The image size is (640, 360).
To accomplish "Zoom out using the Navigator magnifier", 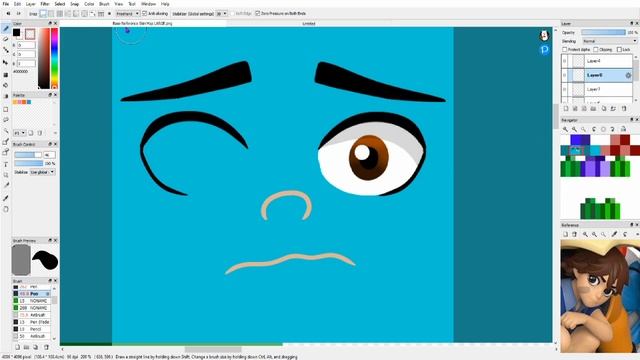I will [x=575, y=129].
